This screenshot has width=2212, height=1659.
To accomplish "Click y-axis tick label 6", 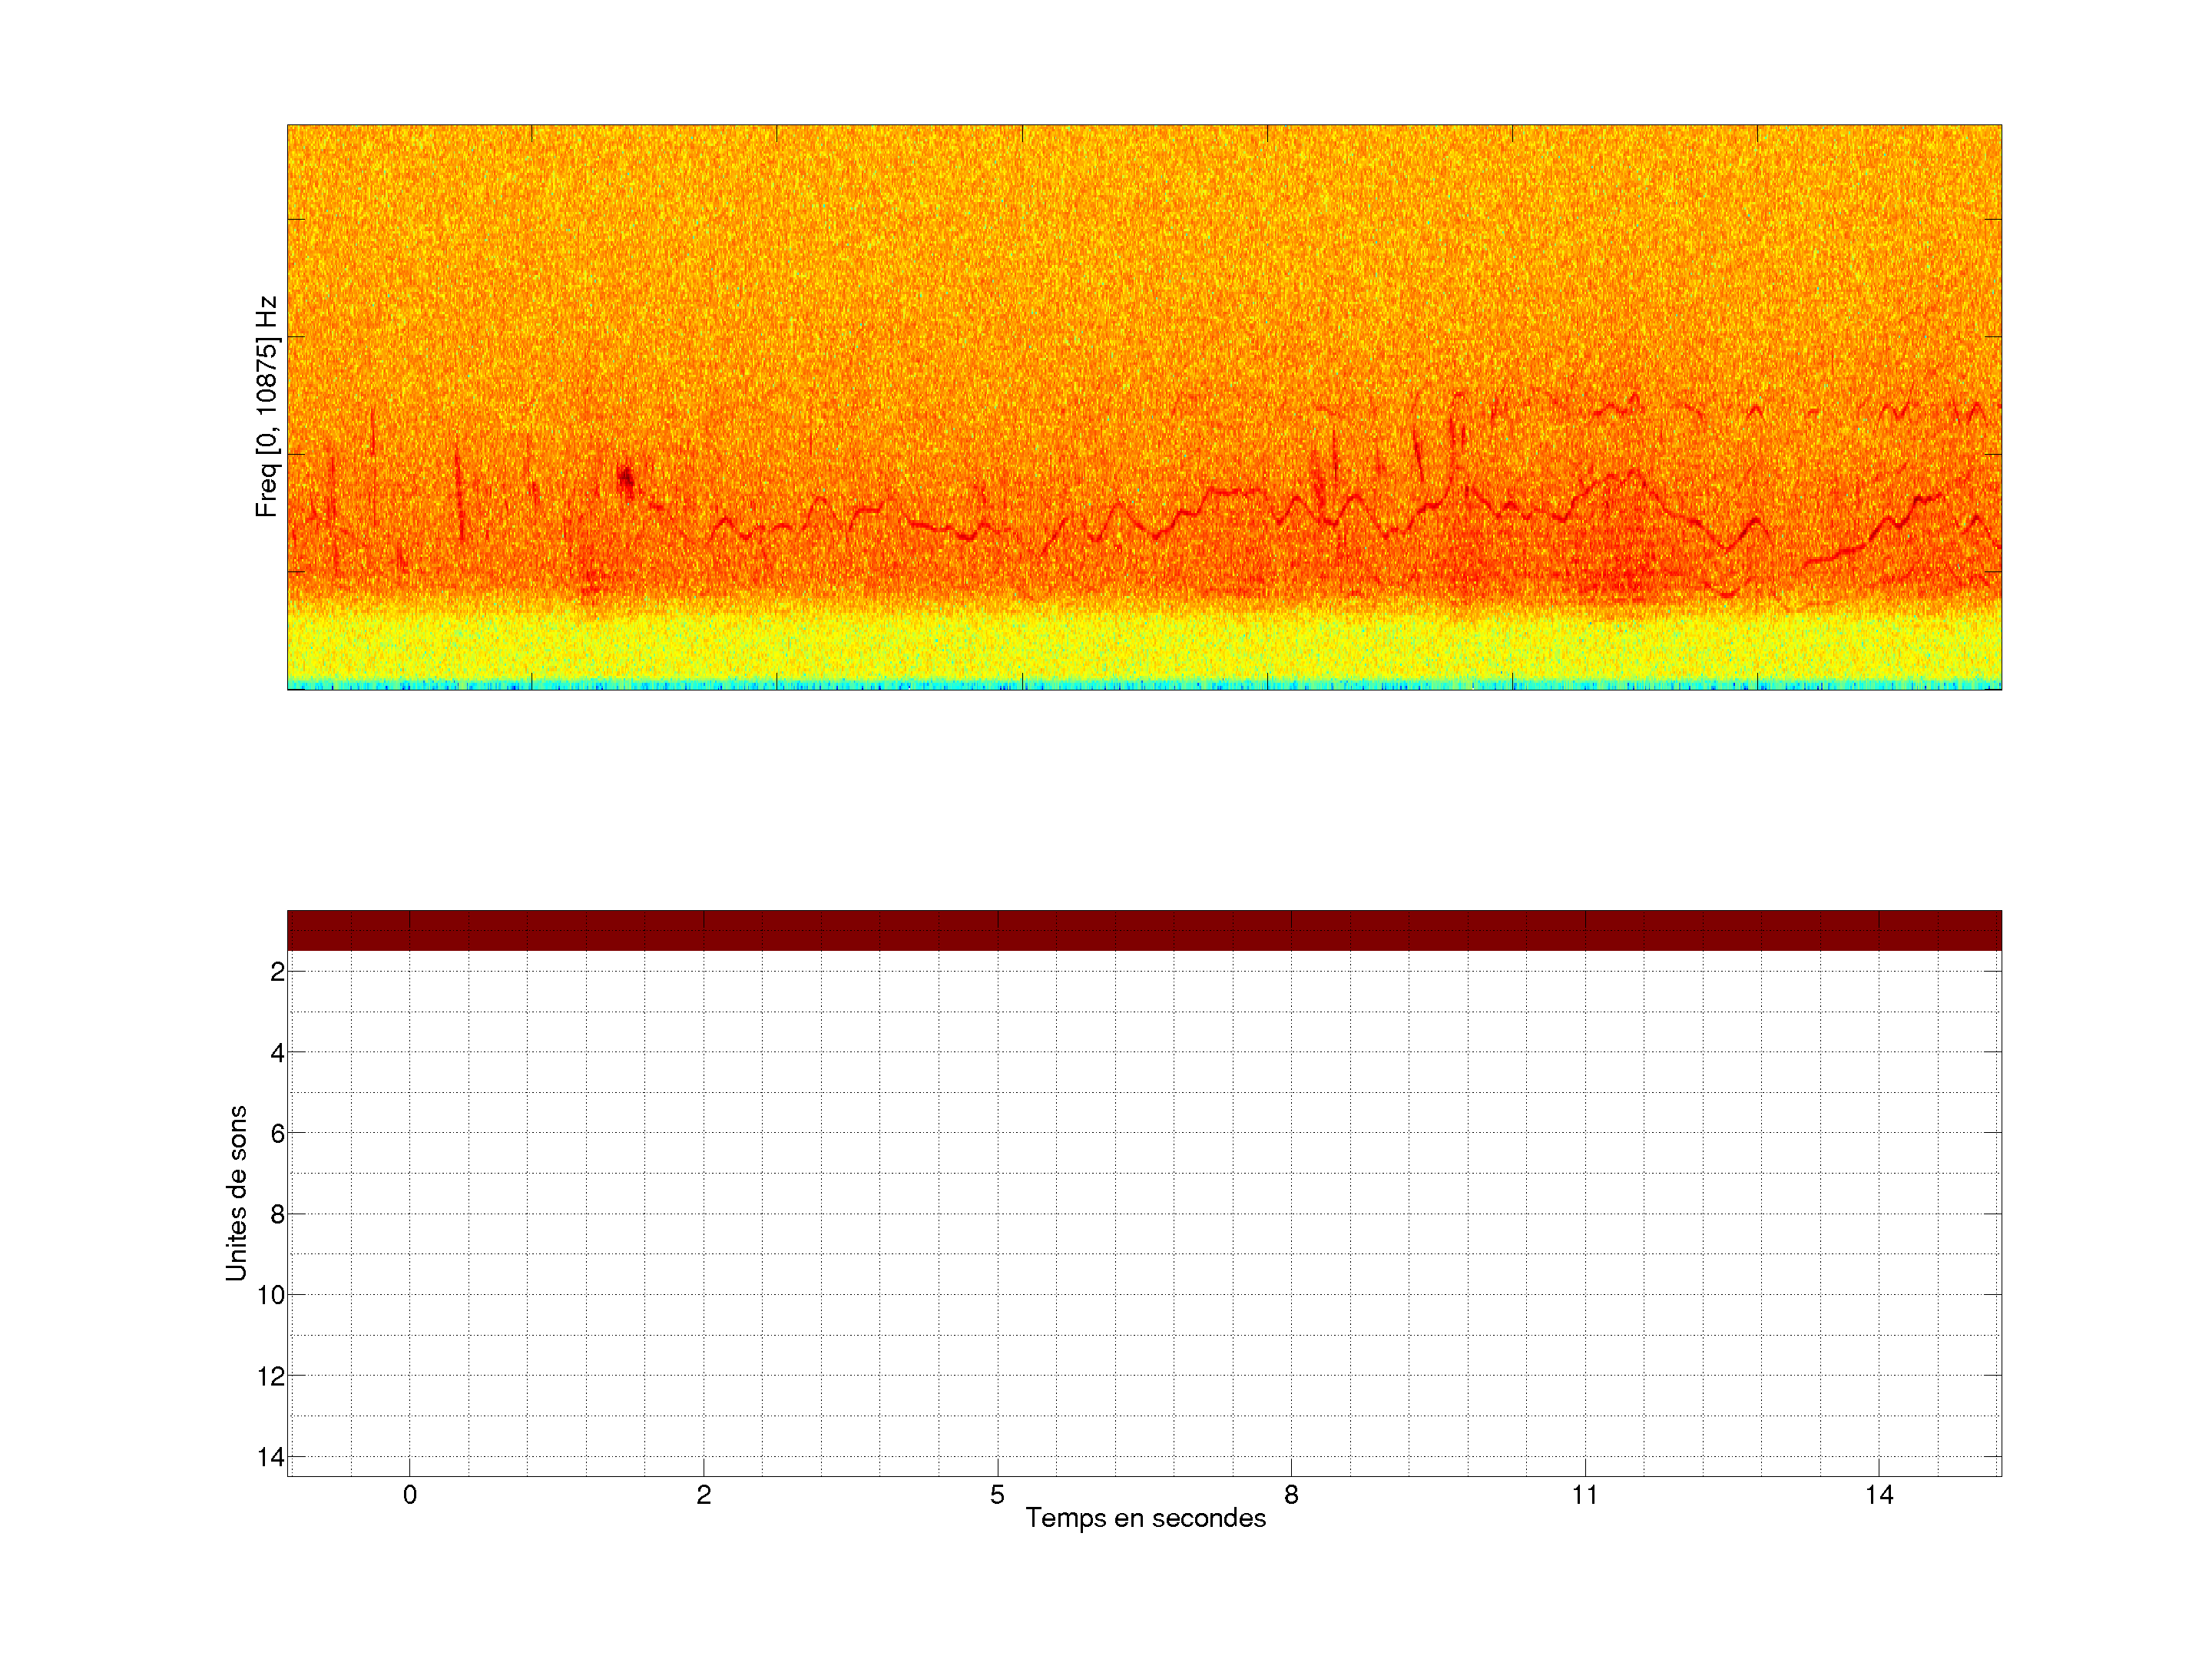I will point(277,1134).
